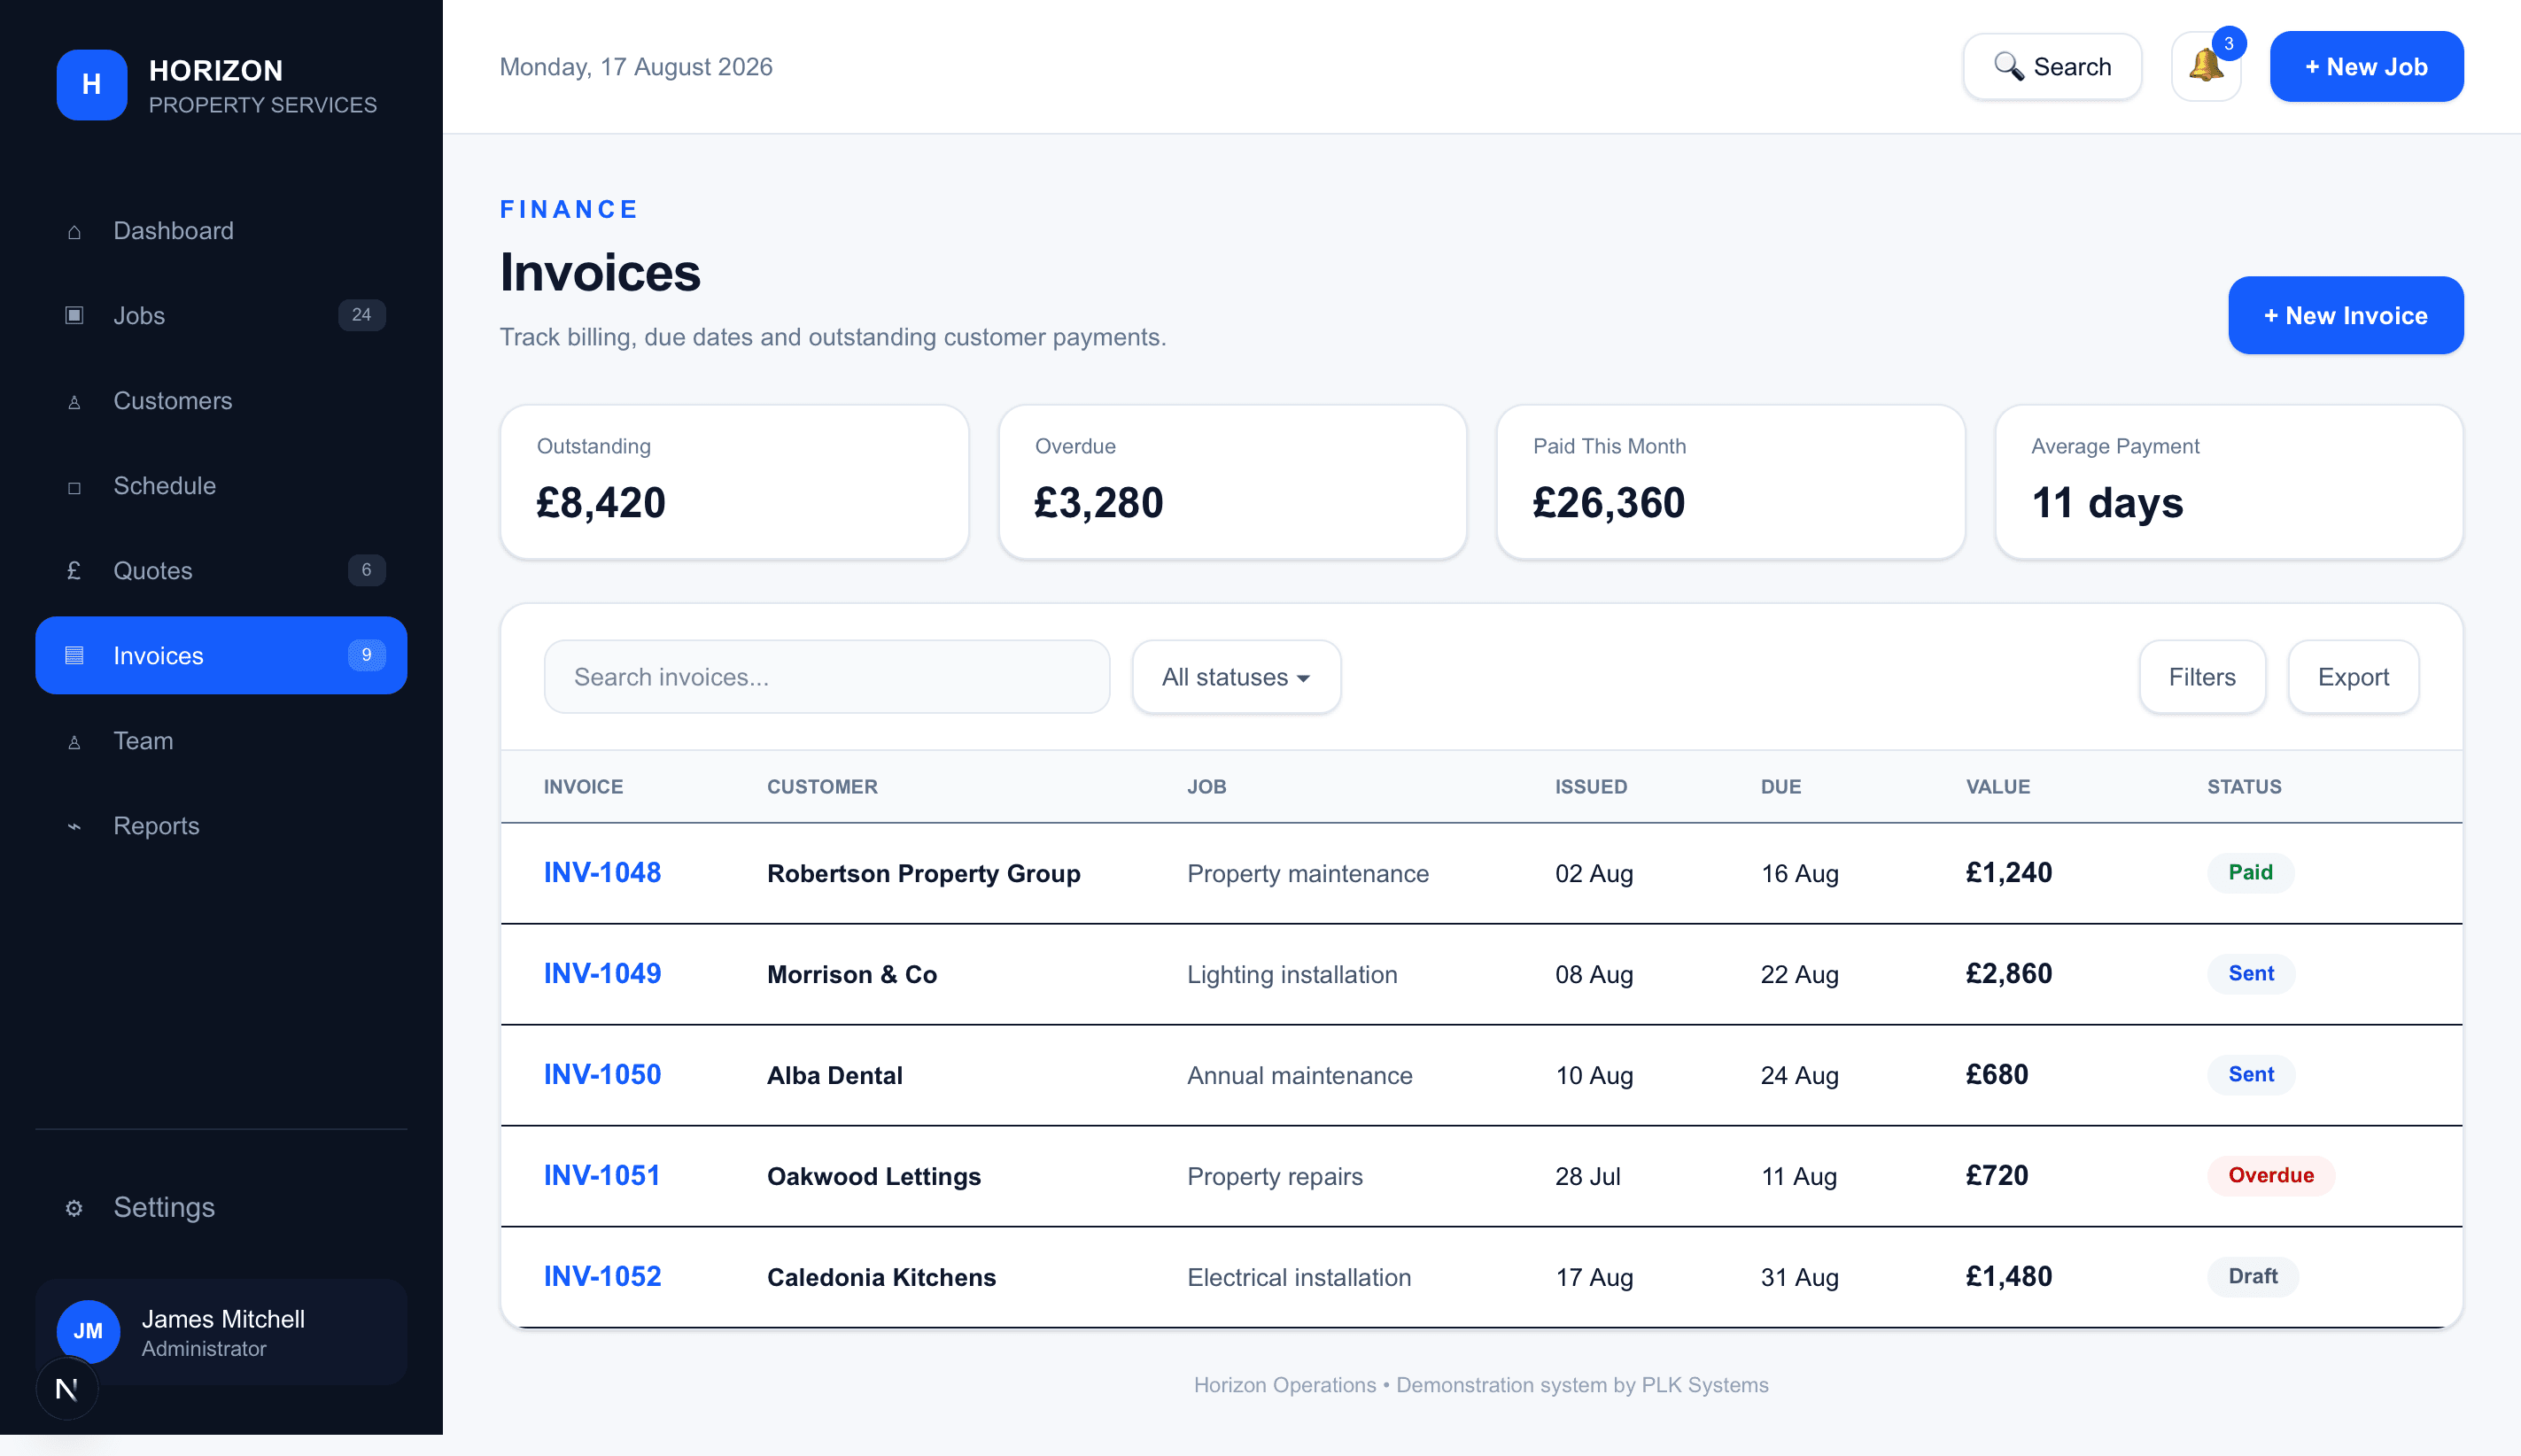Image resolution: width=2521 pixels, height=1456 pixels.
Task: Click the Team person icon
Action: tap(74, 742)
